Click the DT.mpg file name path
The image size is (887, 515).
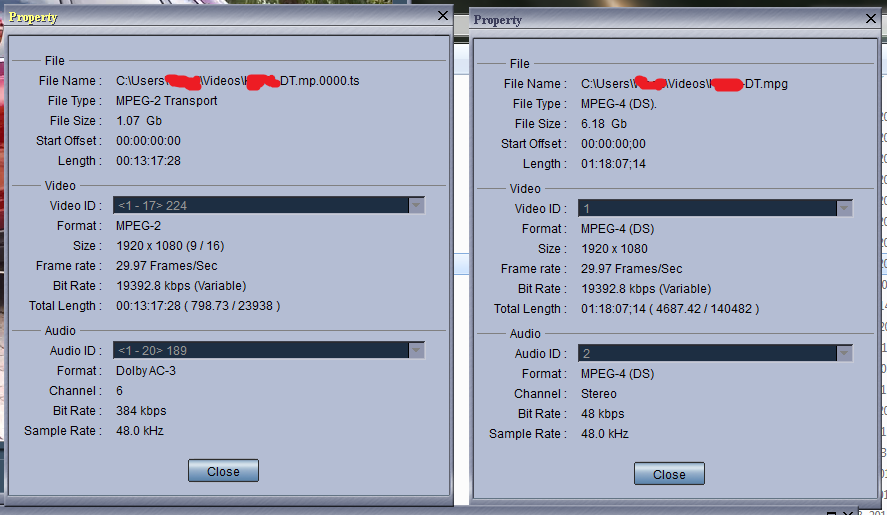(x=684, y=84)
